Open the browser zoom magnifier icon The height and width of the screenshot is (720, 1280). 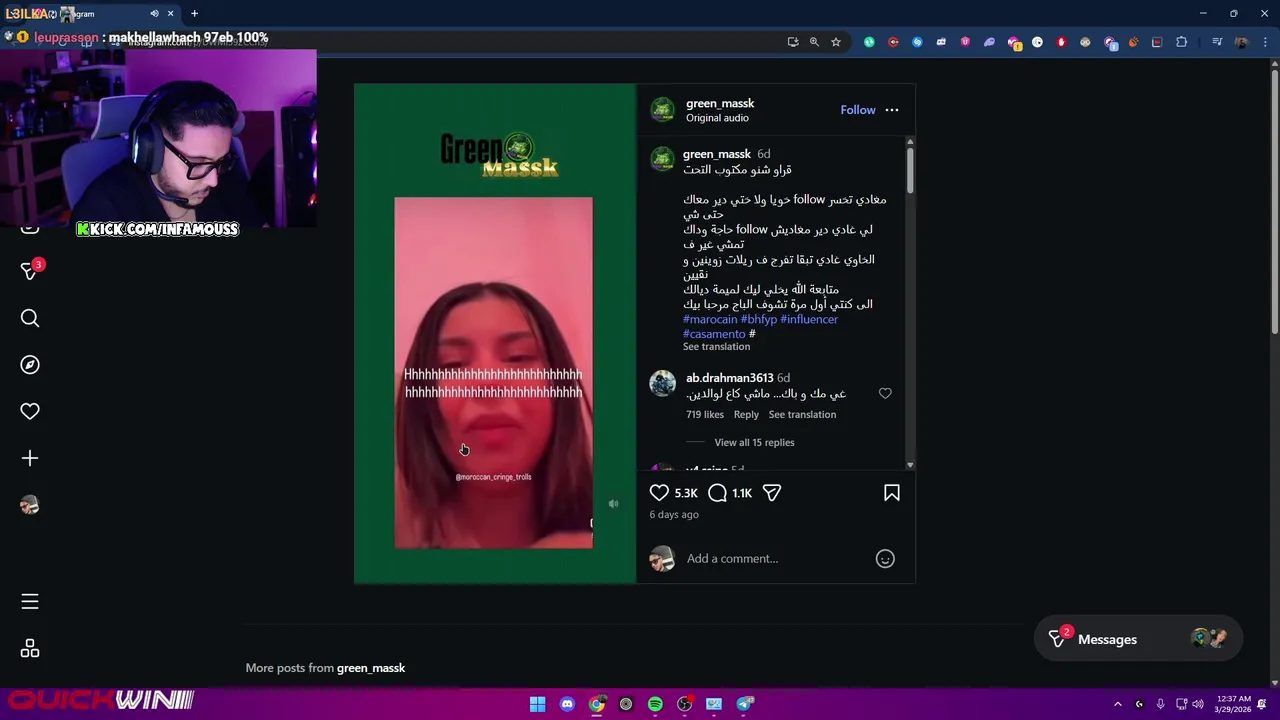click(814, 42)
